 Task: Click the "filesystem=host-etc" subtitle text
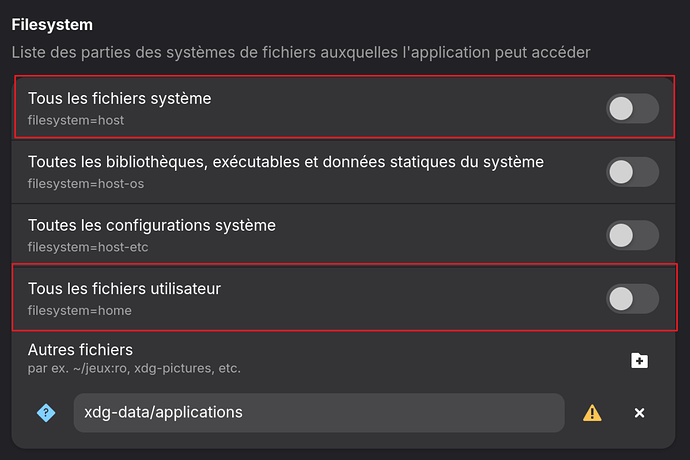pos(88,246)
